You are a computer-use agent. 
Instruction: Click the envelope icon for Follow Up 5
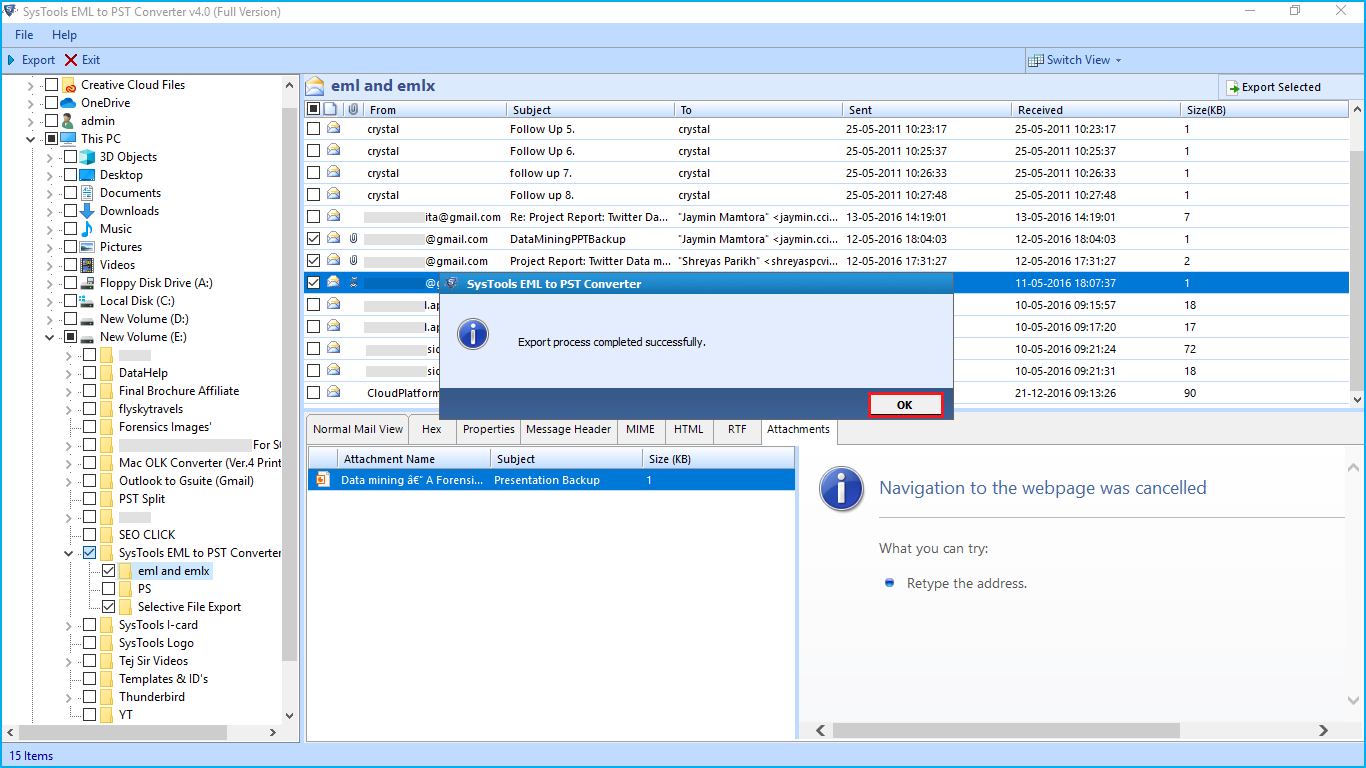coord(333,129)
